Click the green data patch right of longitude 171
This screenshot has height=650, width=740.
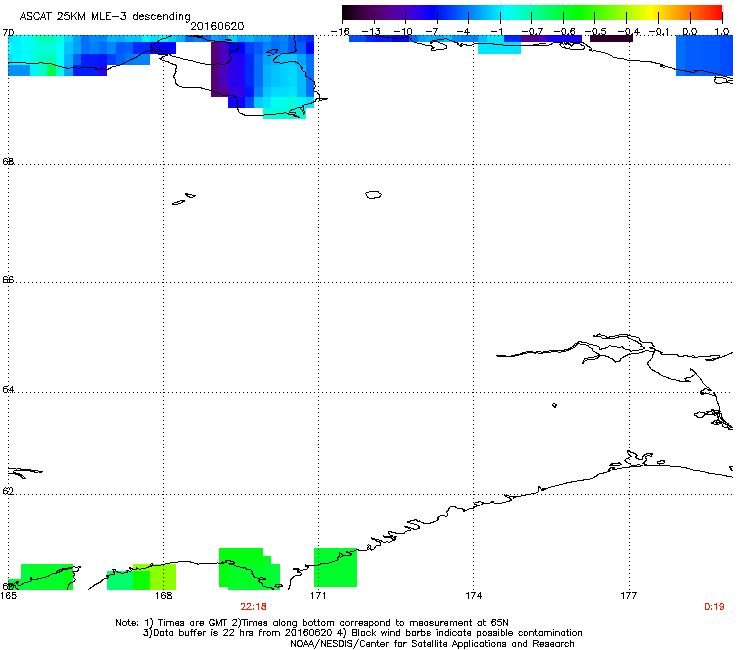pos(335,567)
